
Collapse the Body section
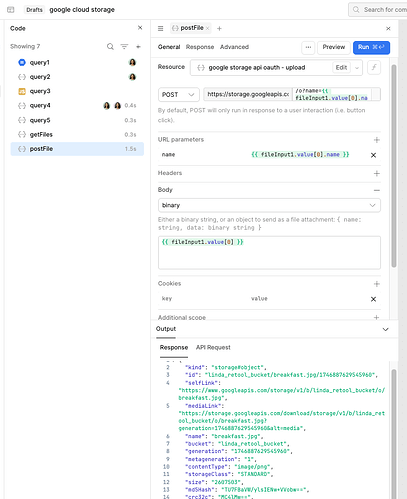[x=377, y=190]
